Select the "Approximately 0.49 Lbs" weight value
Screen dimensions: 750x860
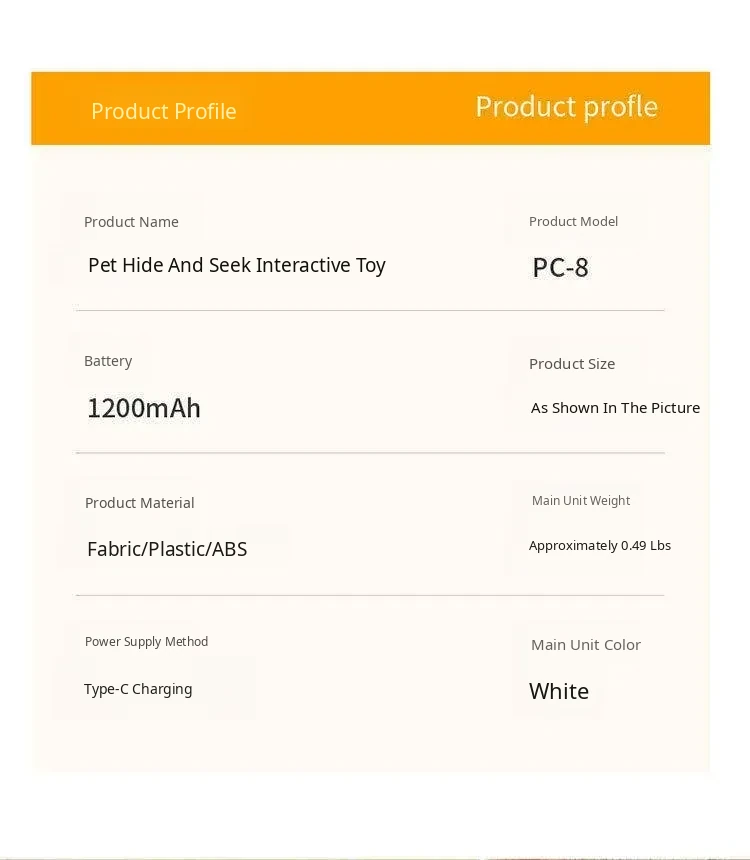click(x=600, y=545)
